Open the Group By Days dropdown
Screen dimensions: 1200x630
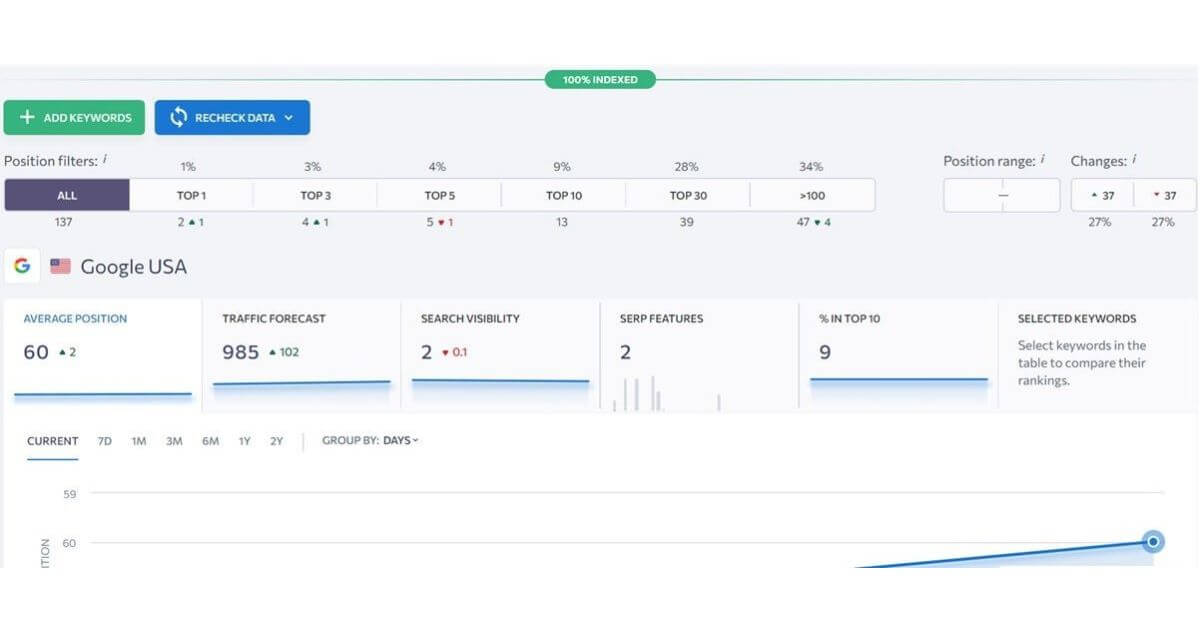[x=370, y=441]
